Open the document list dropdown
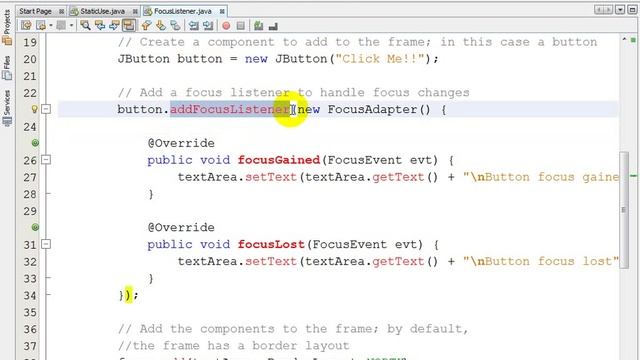The image size is (640, 360). 620,10
